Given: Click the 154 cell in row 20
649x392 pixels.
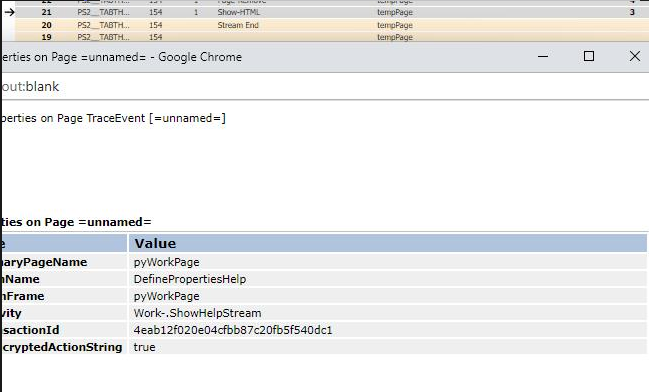Looking at the screenshot, I should coord(156,25).
